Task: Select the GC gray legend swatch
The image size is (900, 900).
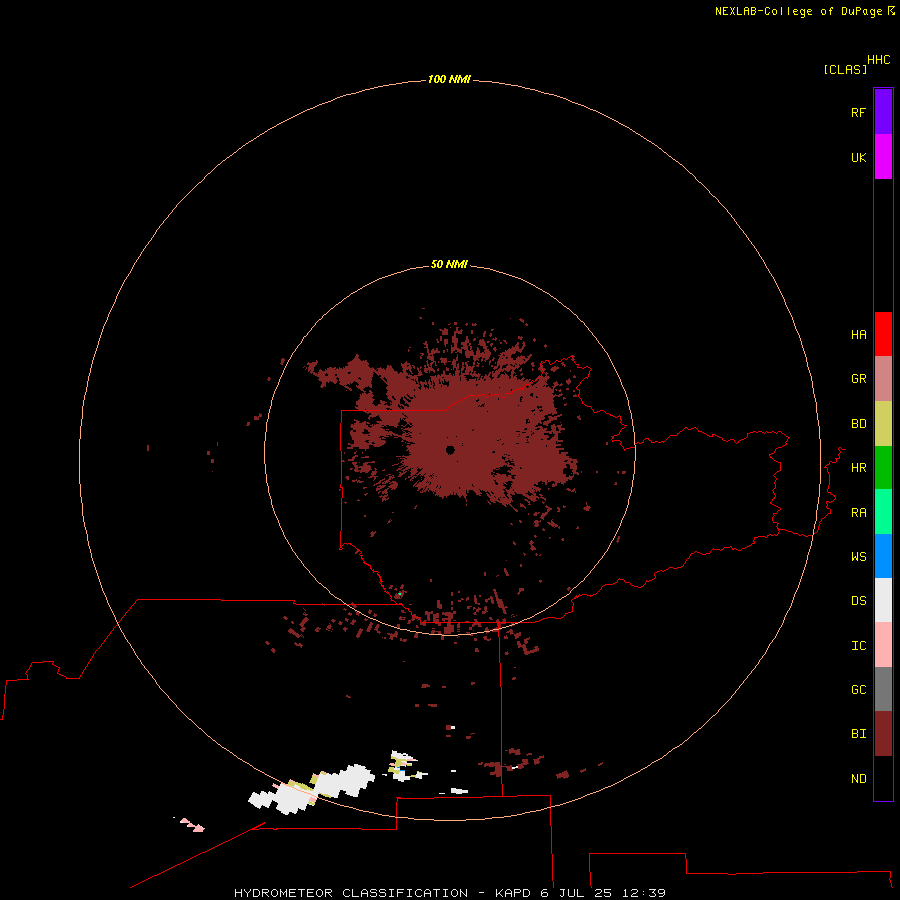Action: pyautogui.click(x=883, y=689)
